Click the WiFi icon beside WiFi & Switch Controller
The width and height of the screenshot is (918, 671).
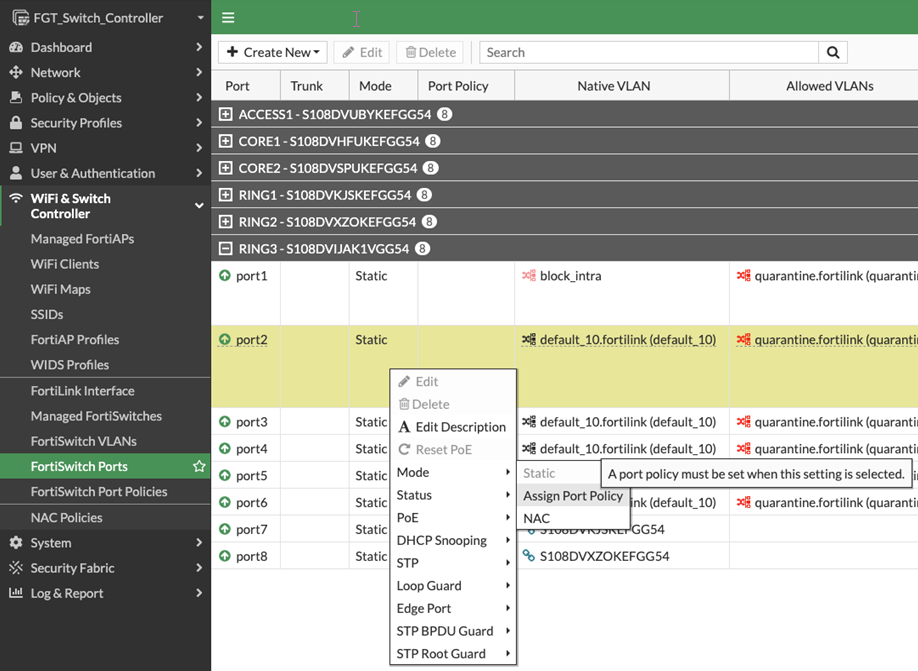[x=16, y=198]
